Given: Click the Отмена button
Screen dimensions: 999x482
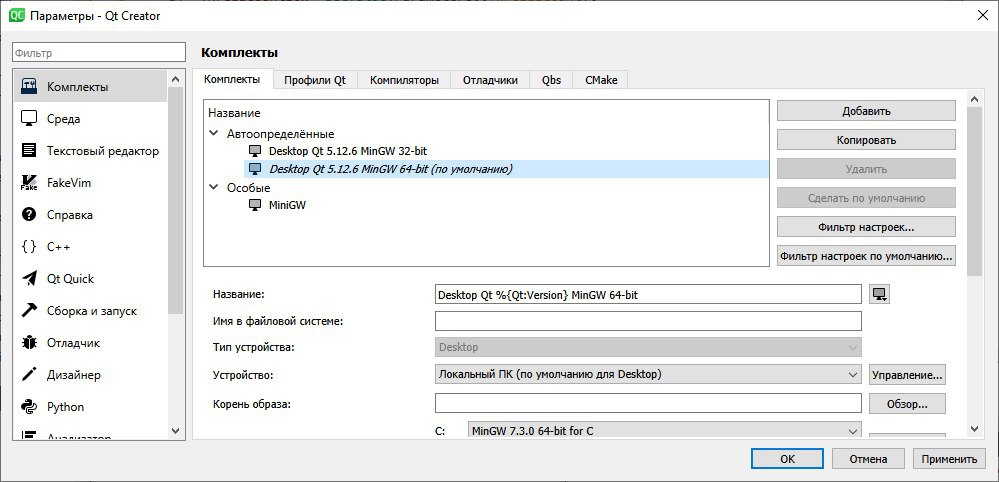Looking at the screenshot, I should coord(868,458).
